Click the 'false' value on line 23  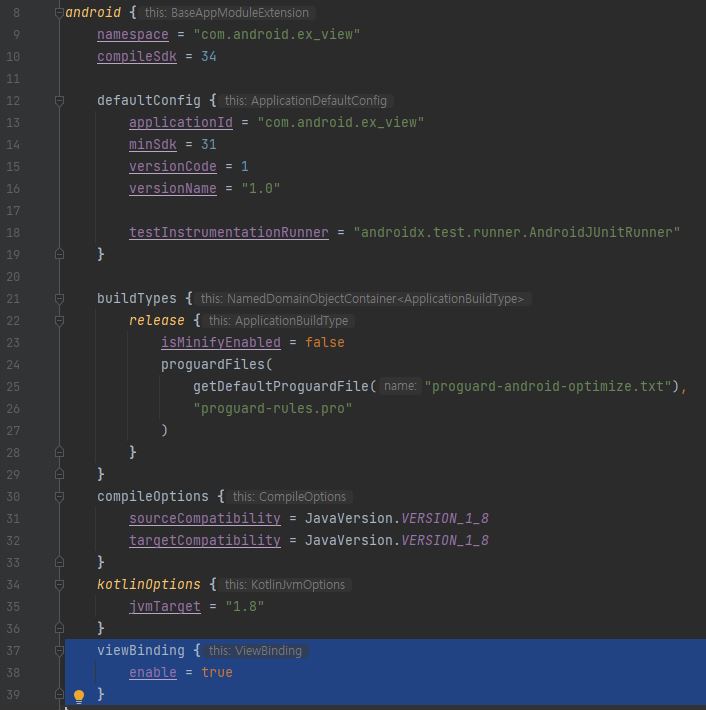click(x=325, y=342)
